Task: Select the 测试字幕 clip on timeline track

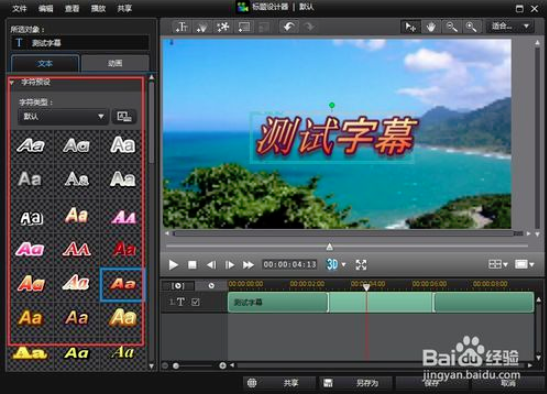Action: [x=381, y=302]
